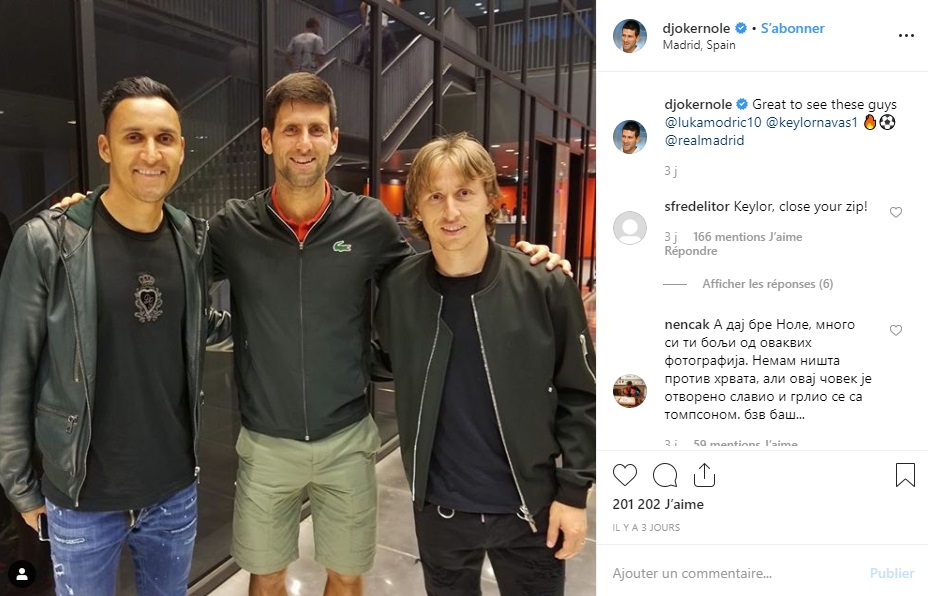Open the three-dot more options menu

pyautogui.click(x=906, y=36)
